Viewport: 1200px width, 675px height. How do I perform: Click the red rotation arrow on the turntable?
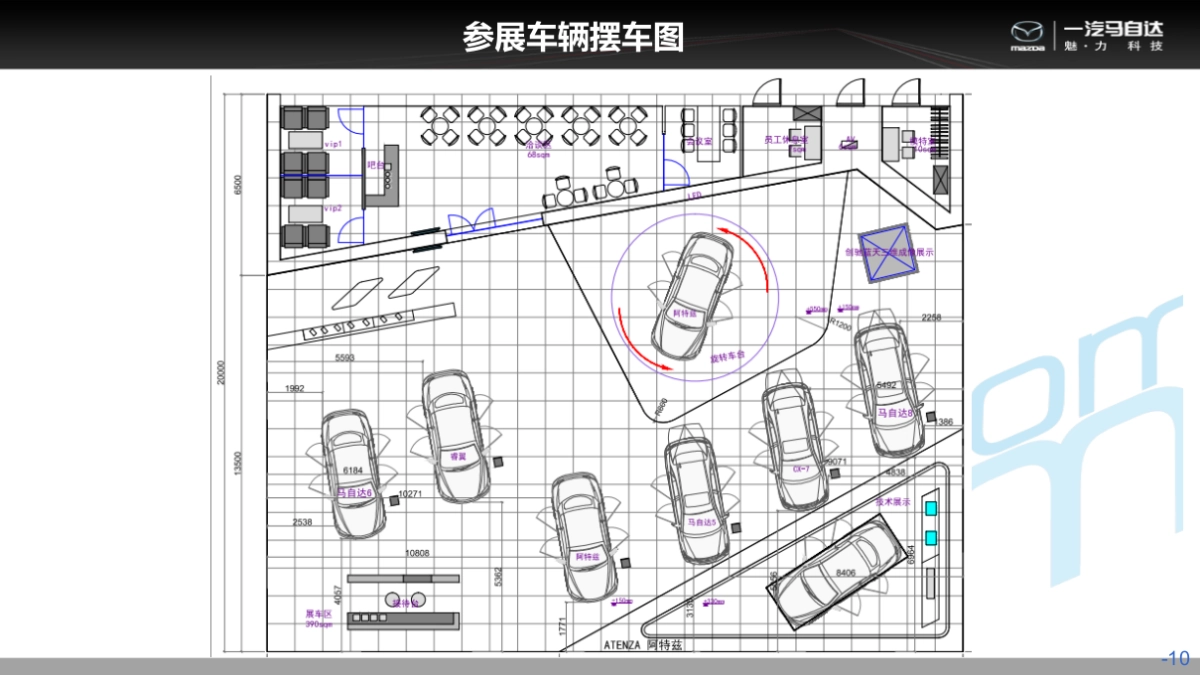pyautogui.click(x=747, y=255)
